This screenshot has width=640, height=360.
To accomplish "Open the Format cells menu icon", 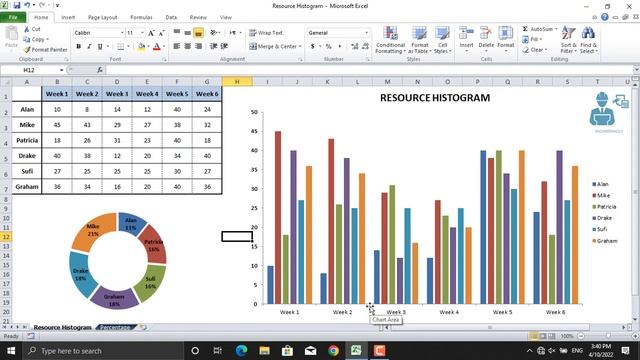I will point(505,33).
